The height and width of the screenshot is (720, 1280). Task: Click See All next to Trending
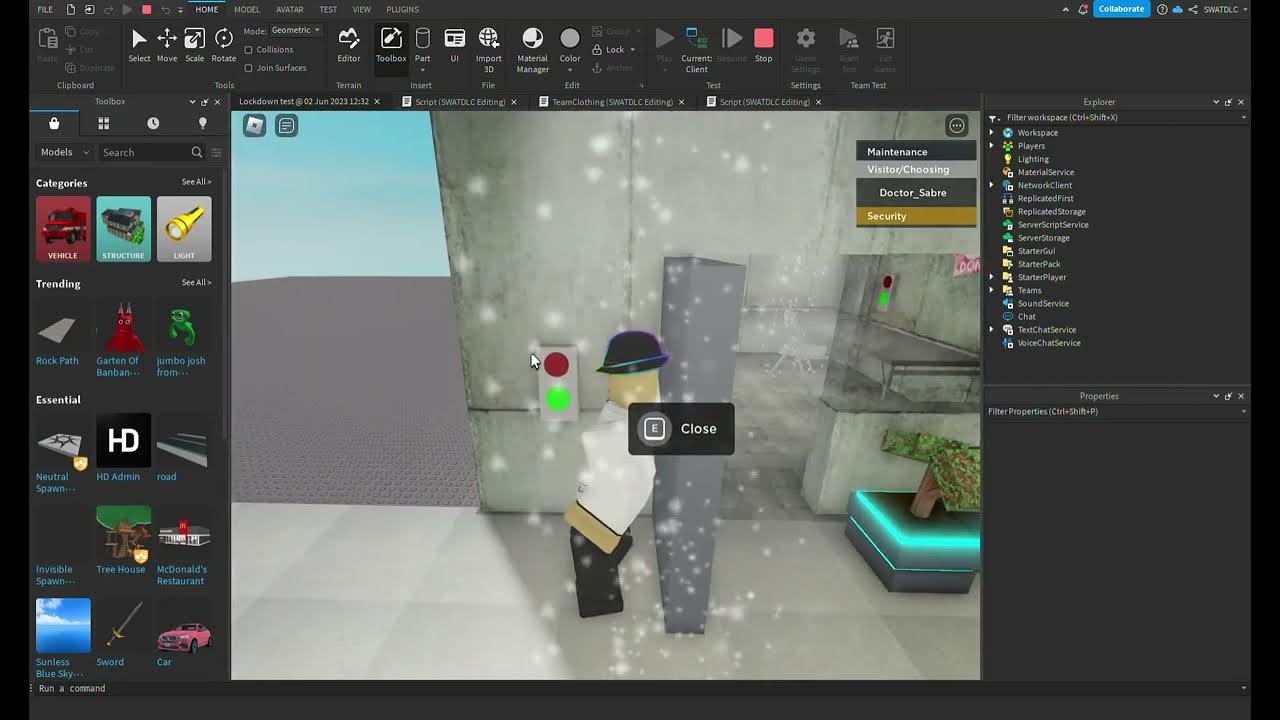point(196,283)
